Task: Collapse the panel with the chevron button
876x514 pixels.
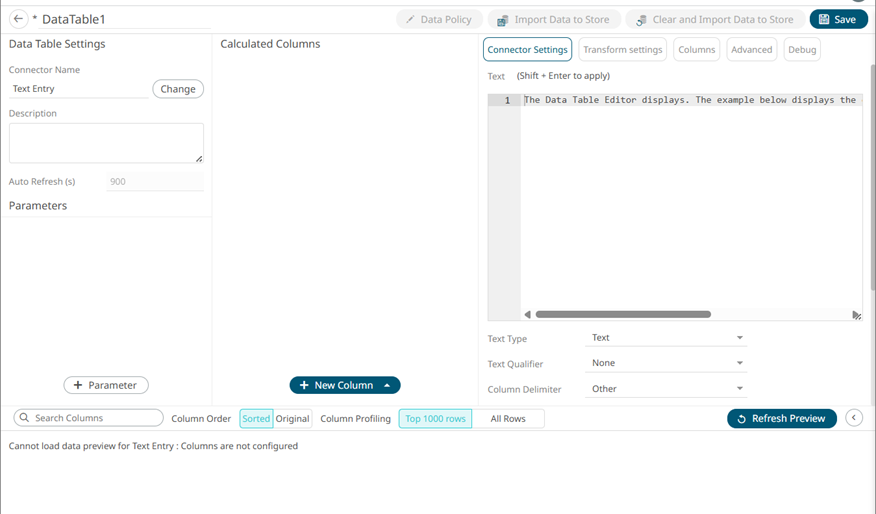Action: (x=854, y=418)
